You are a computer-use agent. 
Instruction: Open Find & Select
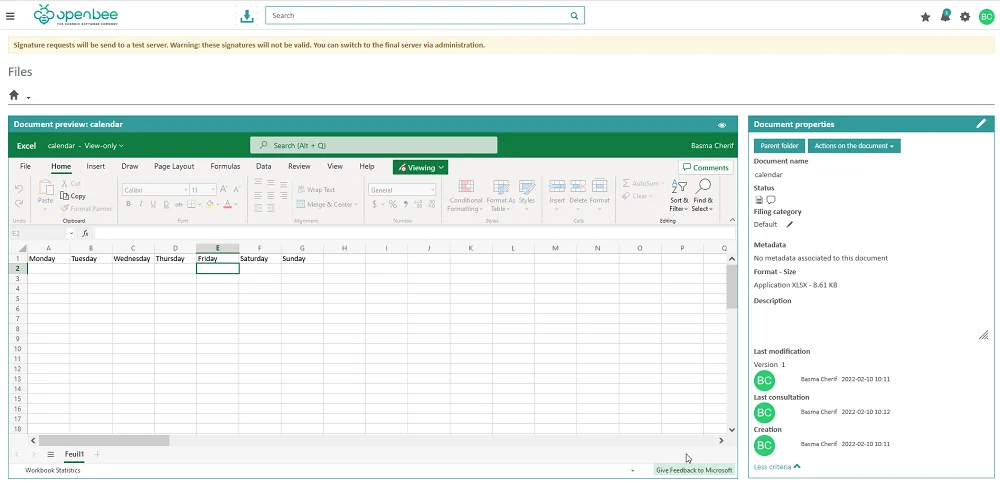(x=702, y=196)
